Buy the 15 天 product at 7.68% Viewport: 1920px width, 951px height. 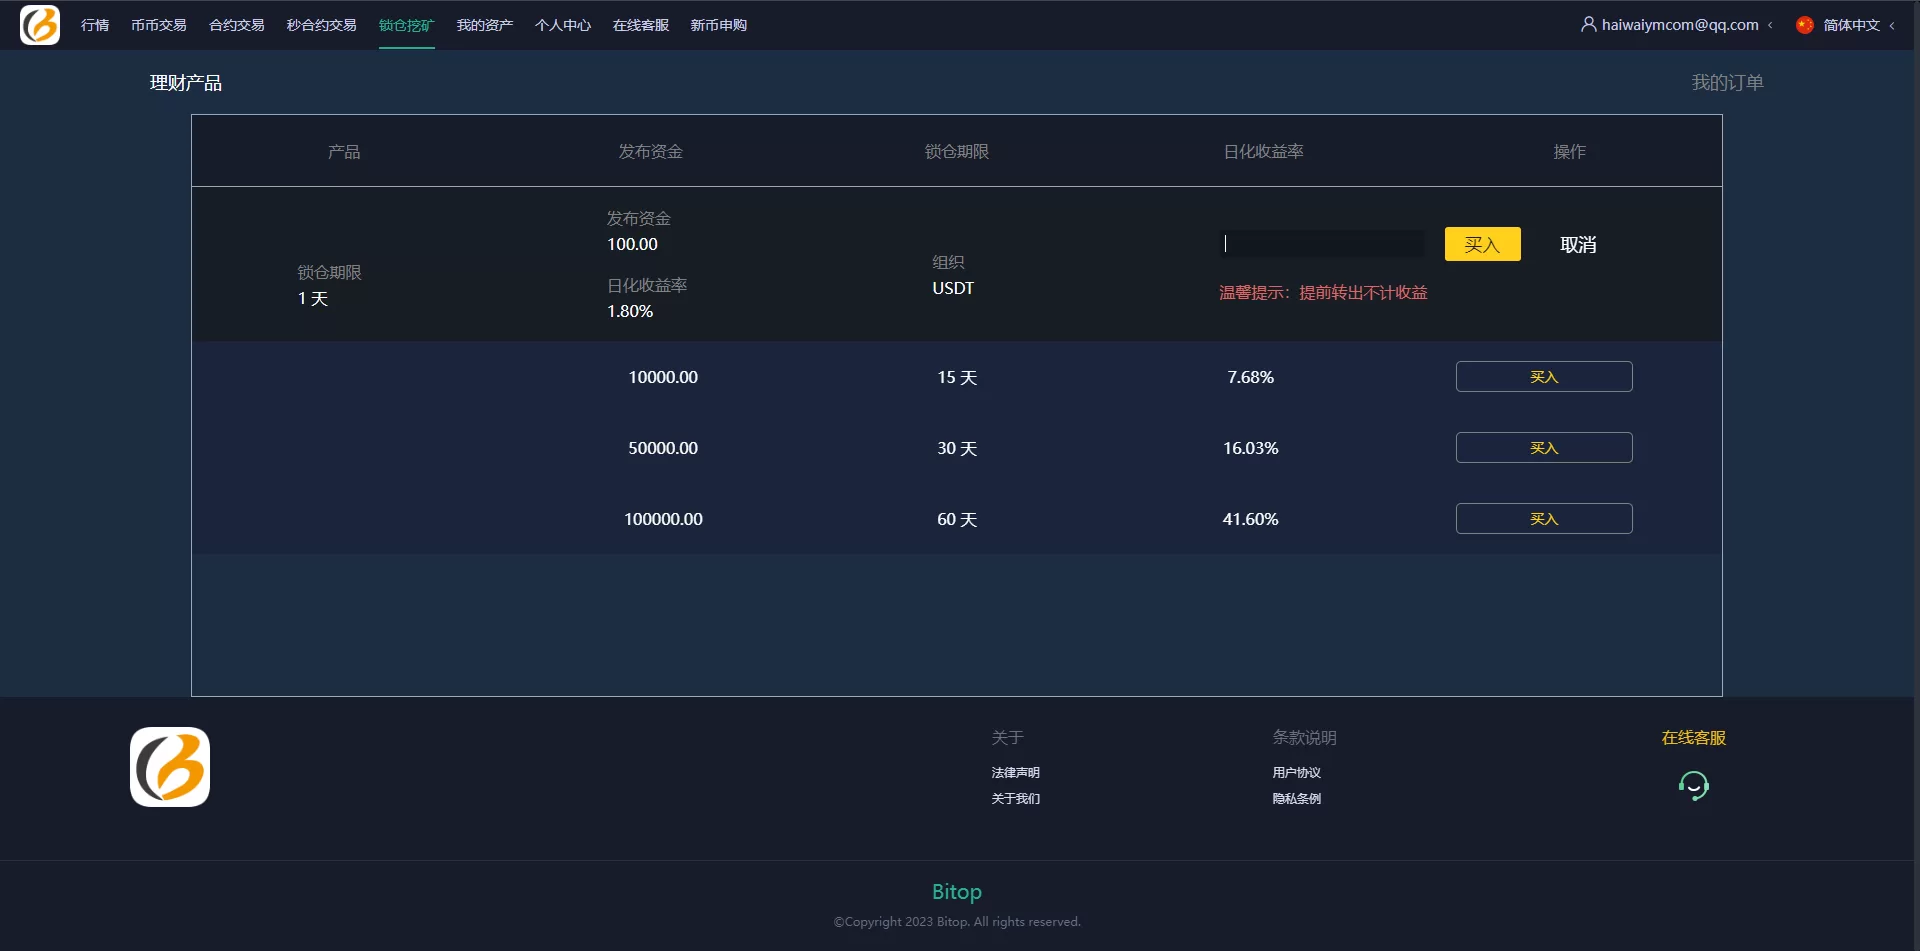1543,377
